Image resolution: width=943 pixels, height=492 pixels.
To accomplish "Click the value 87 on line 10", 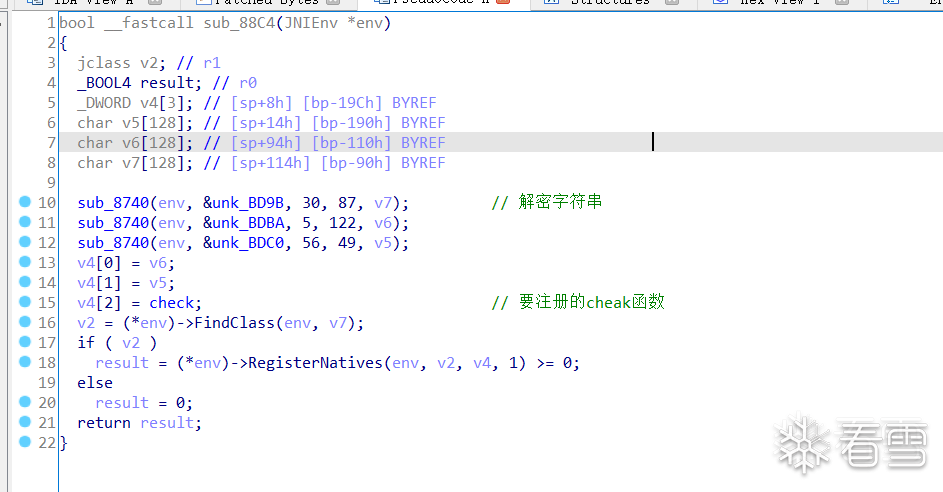I will (347, 203).
